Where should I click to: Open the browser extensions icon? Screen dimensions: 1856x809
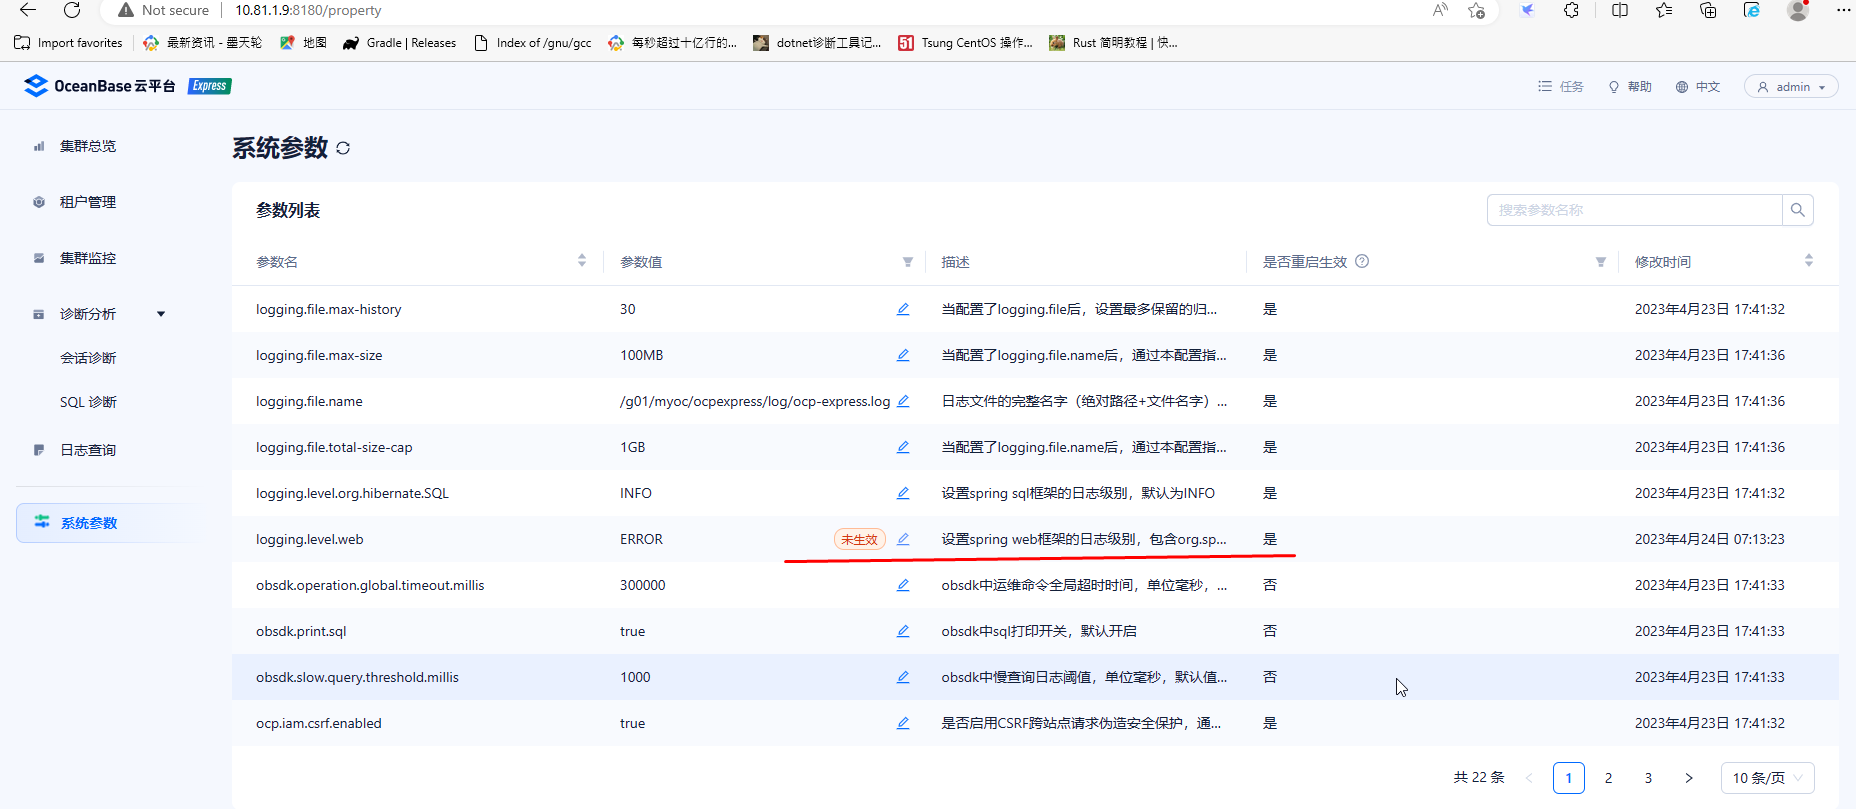click(x=1572, y=10)
